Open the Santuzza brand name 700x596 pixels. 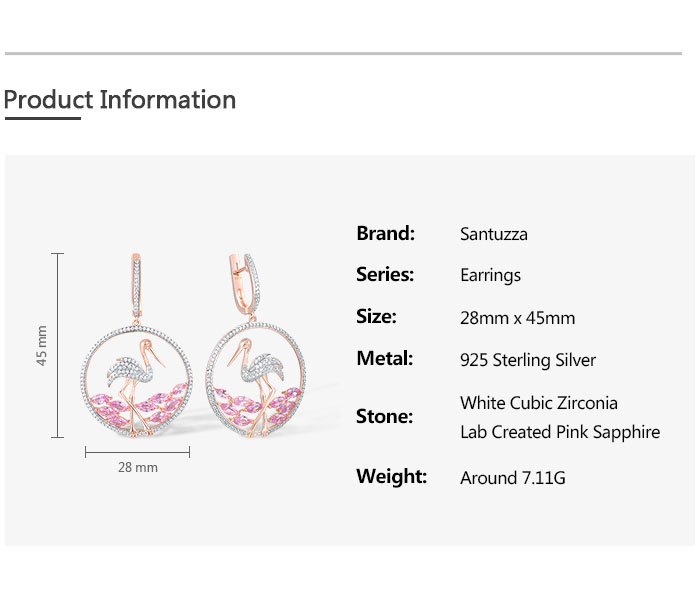[494, 234]
